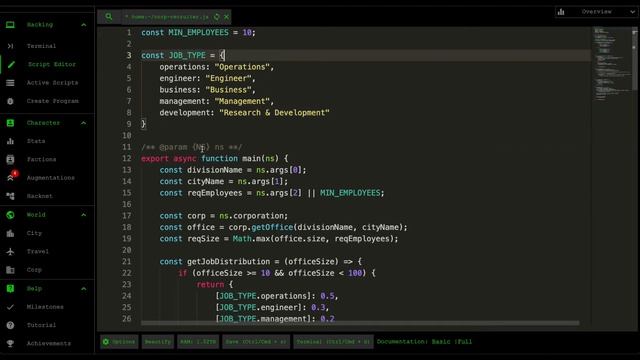Click the reload icon on the script tab
This screenshot has height=360, width=640.
click(217, 17)
